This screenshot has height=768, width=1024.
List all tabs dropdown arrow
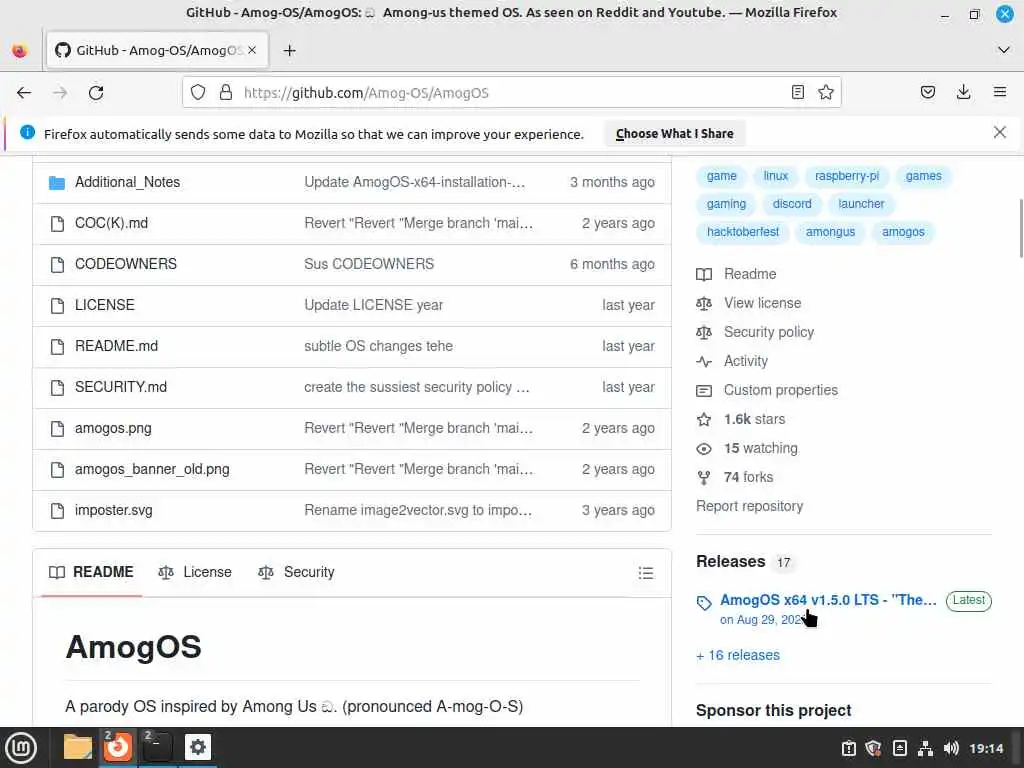click(1003, 50)
